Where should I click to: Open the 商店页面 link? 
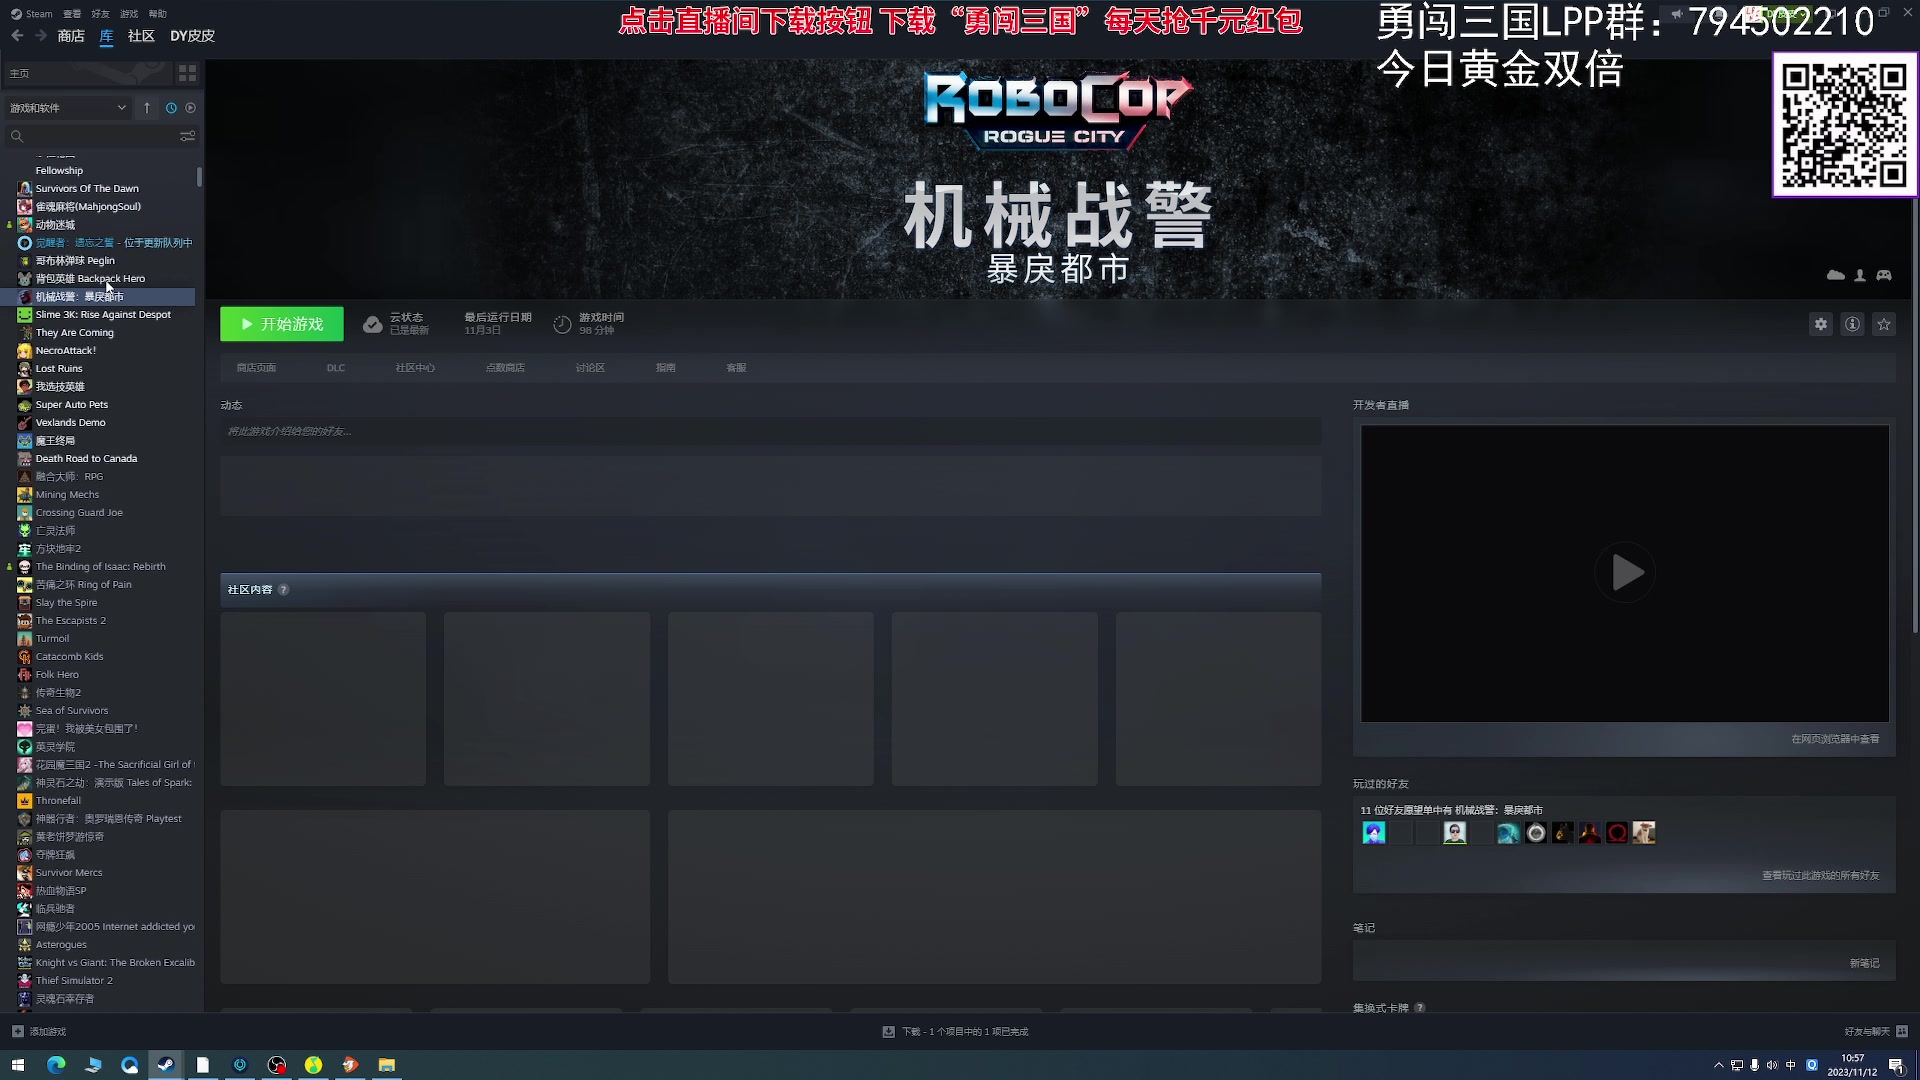point(256,368)
